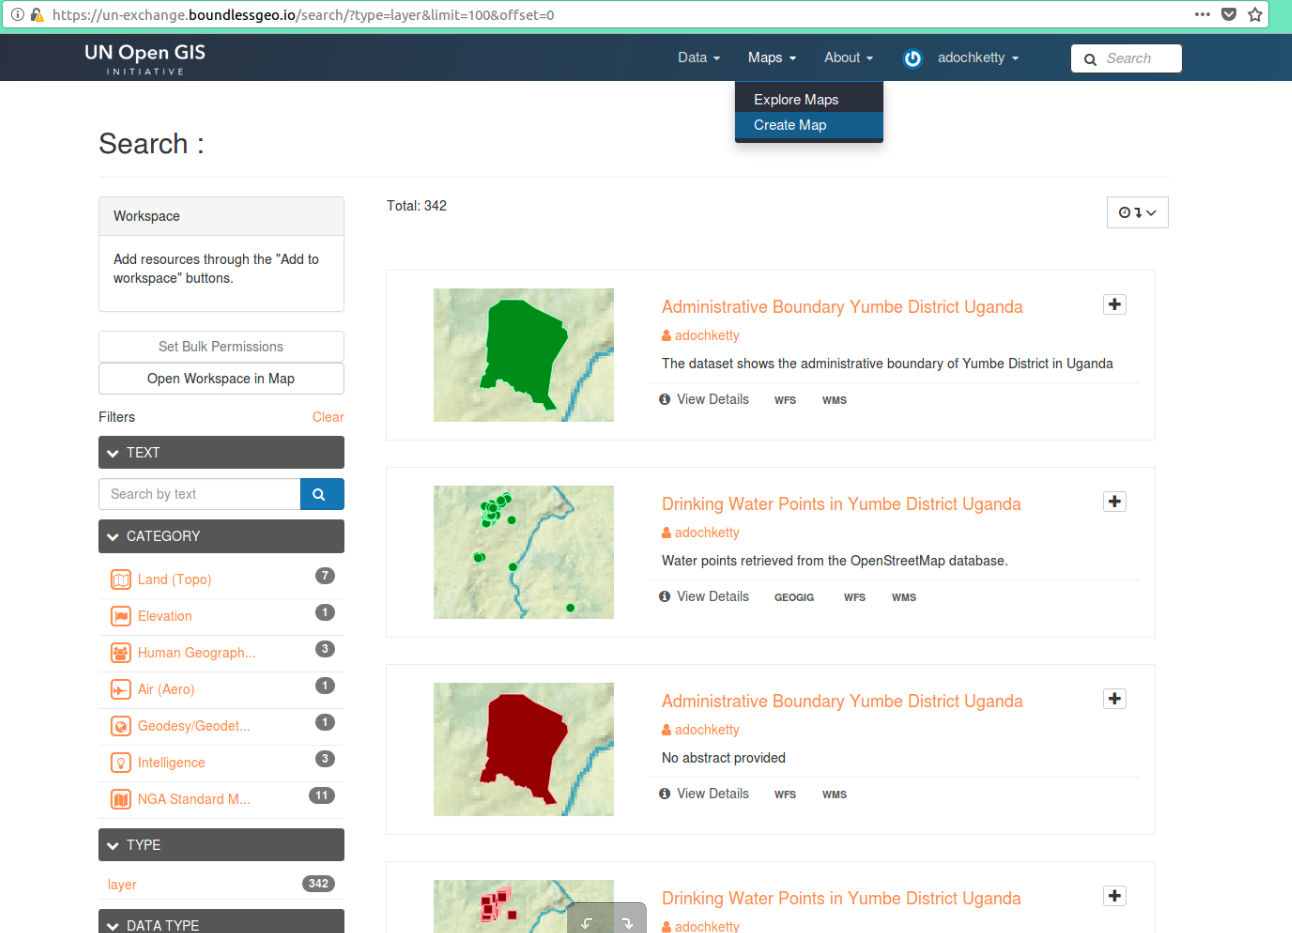
Task: Click the user avatar power icon
Action: (x=912, y=58)
